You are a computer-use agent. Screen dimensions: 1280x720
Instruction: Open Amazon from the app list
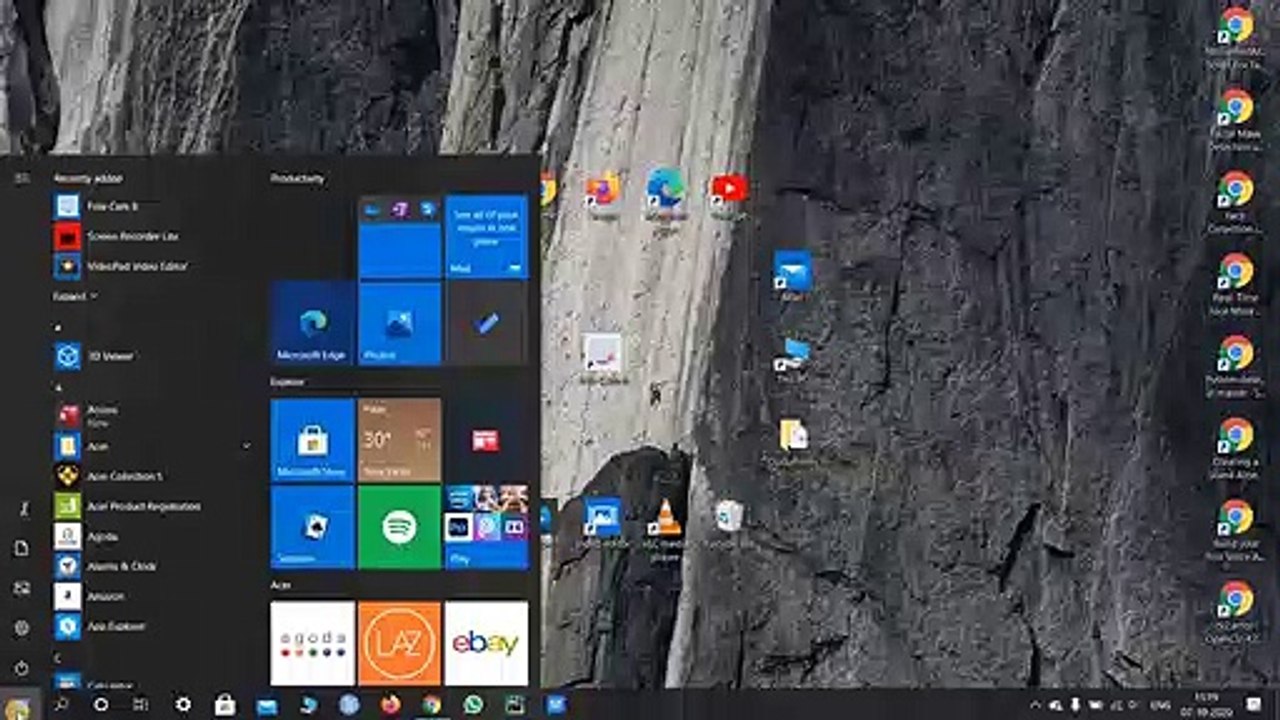point(147,596)
